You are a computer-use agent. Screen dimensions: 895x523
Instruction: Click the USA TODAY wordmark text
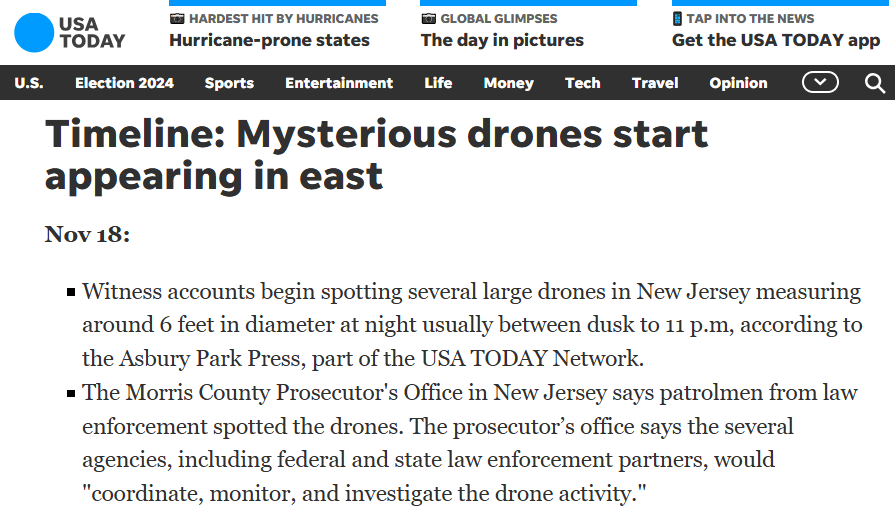92,33
